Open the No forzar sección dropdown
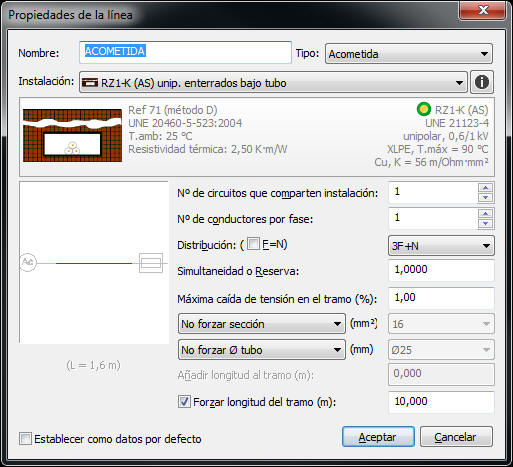513x467 pixels. [262, 324]
